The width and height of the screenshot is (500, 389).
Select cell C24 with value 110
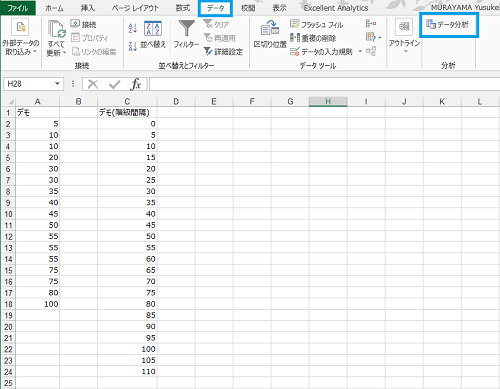tap(127, 372)
